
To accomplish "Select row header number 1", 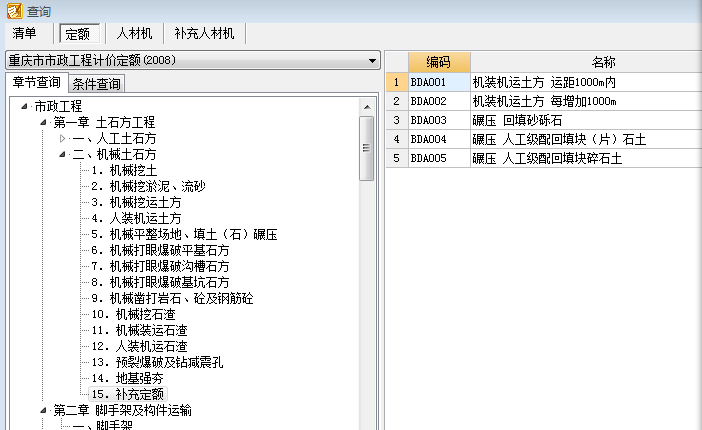I will (397, 82).
